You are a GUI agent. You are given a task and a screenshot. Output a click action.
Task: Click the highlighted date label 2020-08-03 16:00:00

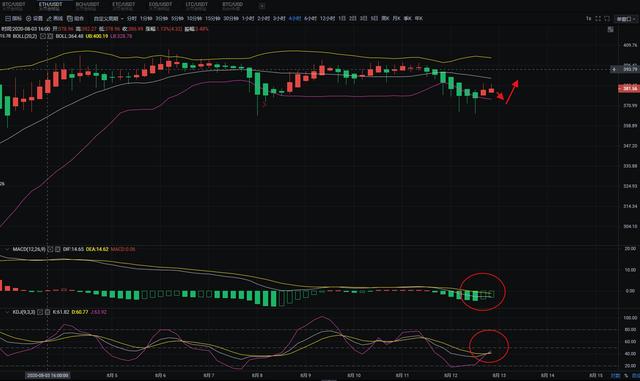(47, 375)
